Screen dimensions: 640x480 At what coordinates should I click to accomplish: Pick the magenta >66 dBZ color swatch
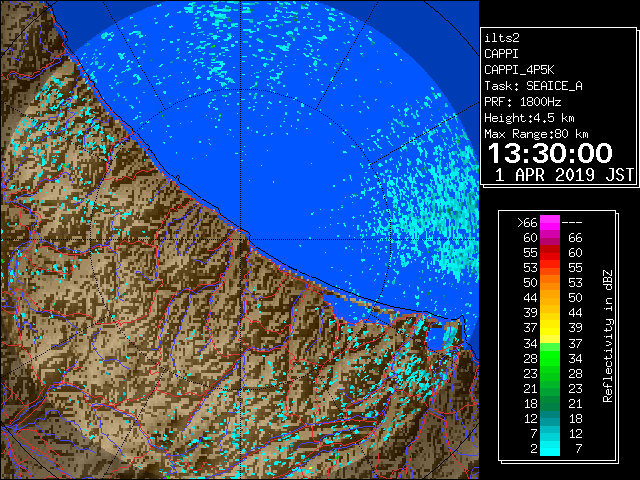pos(550,223)
